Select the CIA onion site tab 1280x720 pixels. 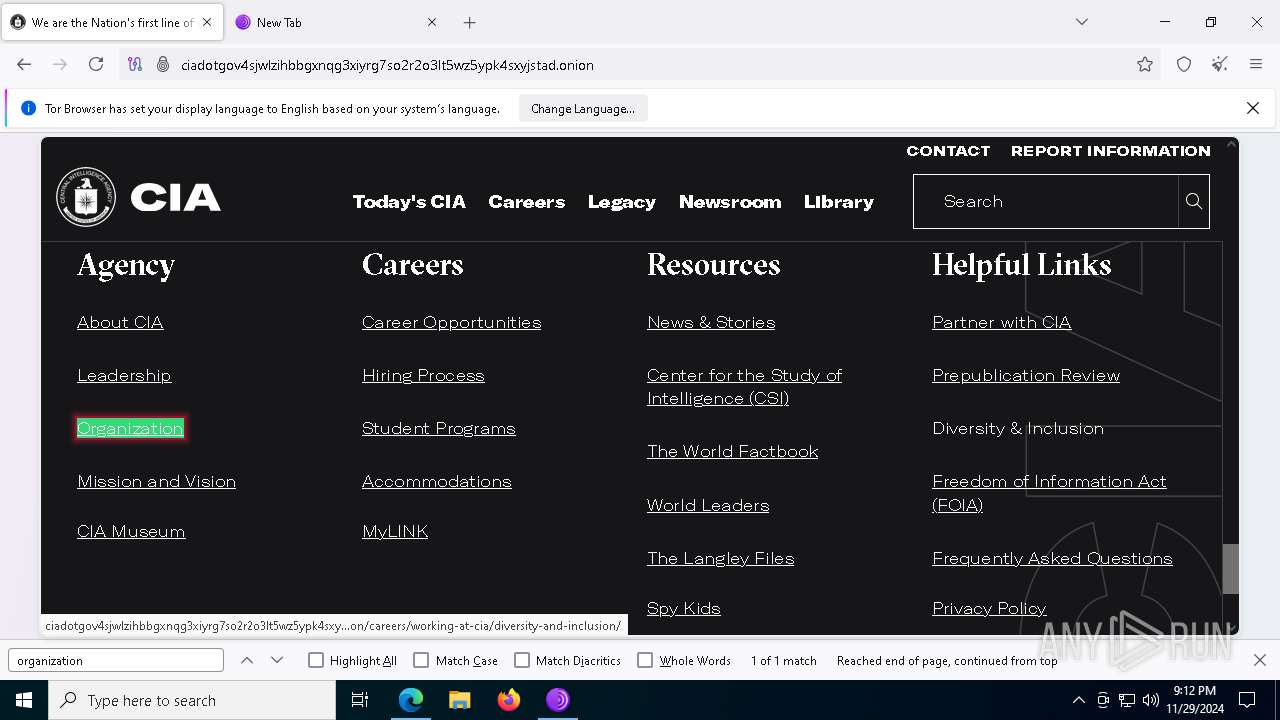[112, 22]
